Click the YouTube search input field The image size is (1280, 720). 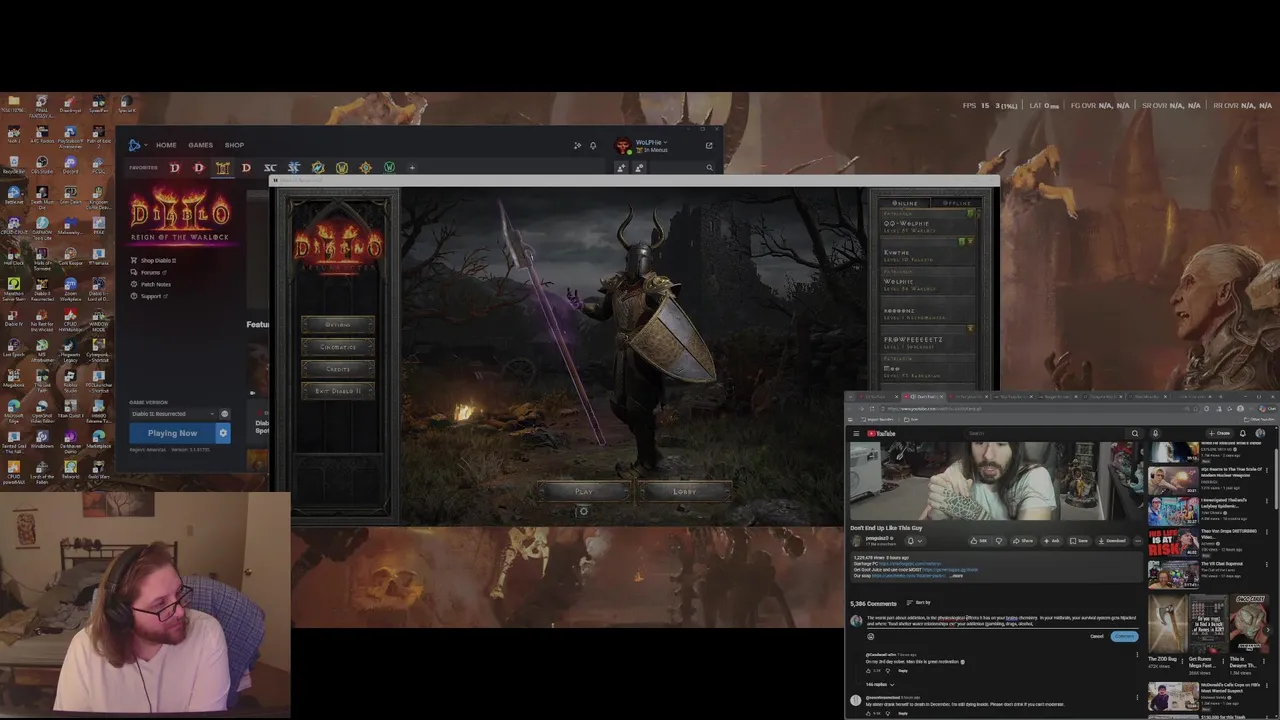pyautogui.click(x=1045, y=433)
